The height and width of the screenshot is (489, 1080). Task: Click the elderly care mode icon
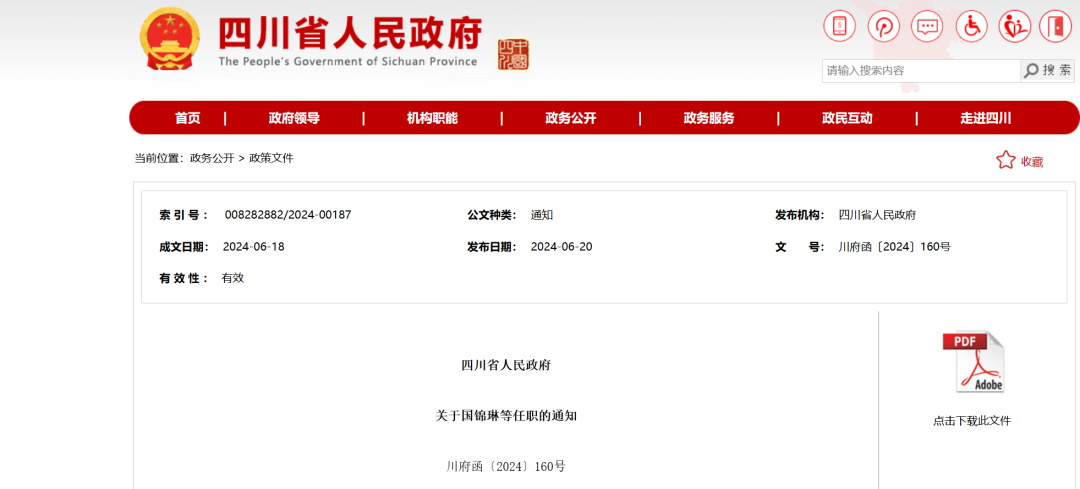tap(1014, 26)
